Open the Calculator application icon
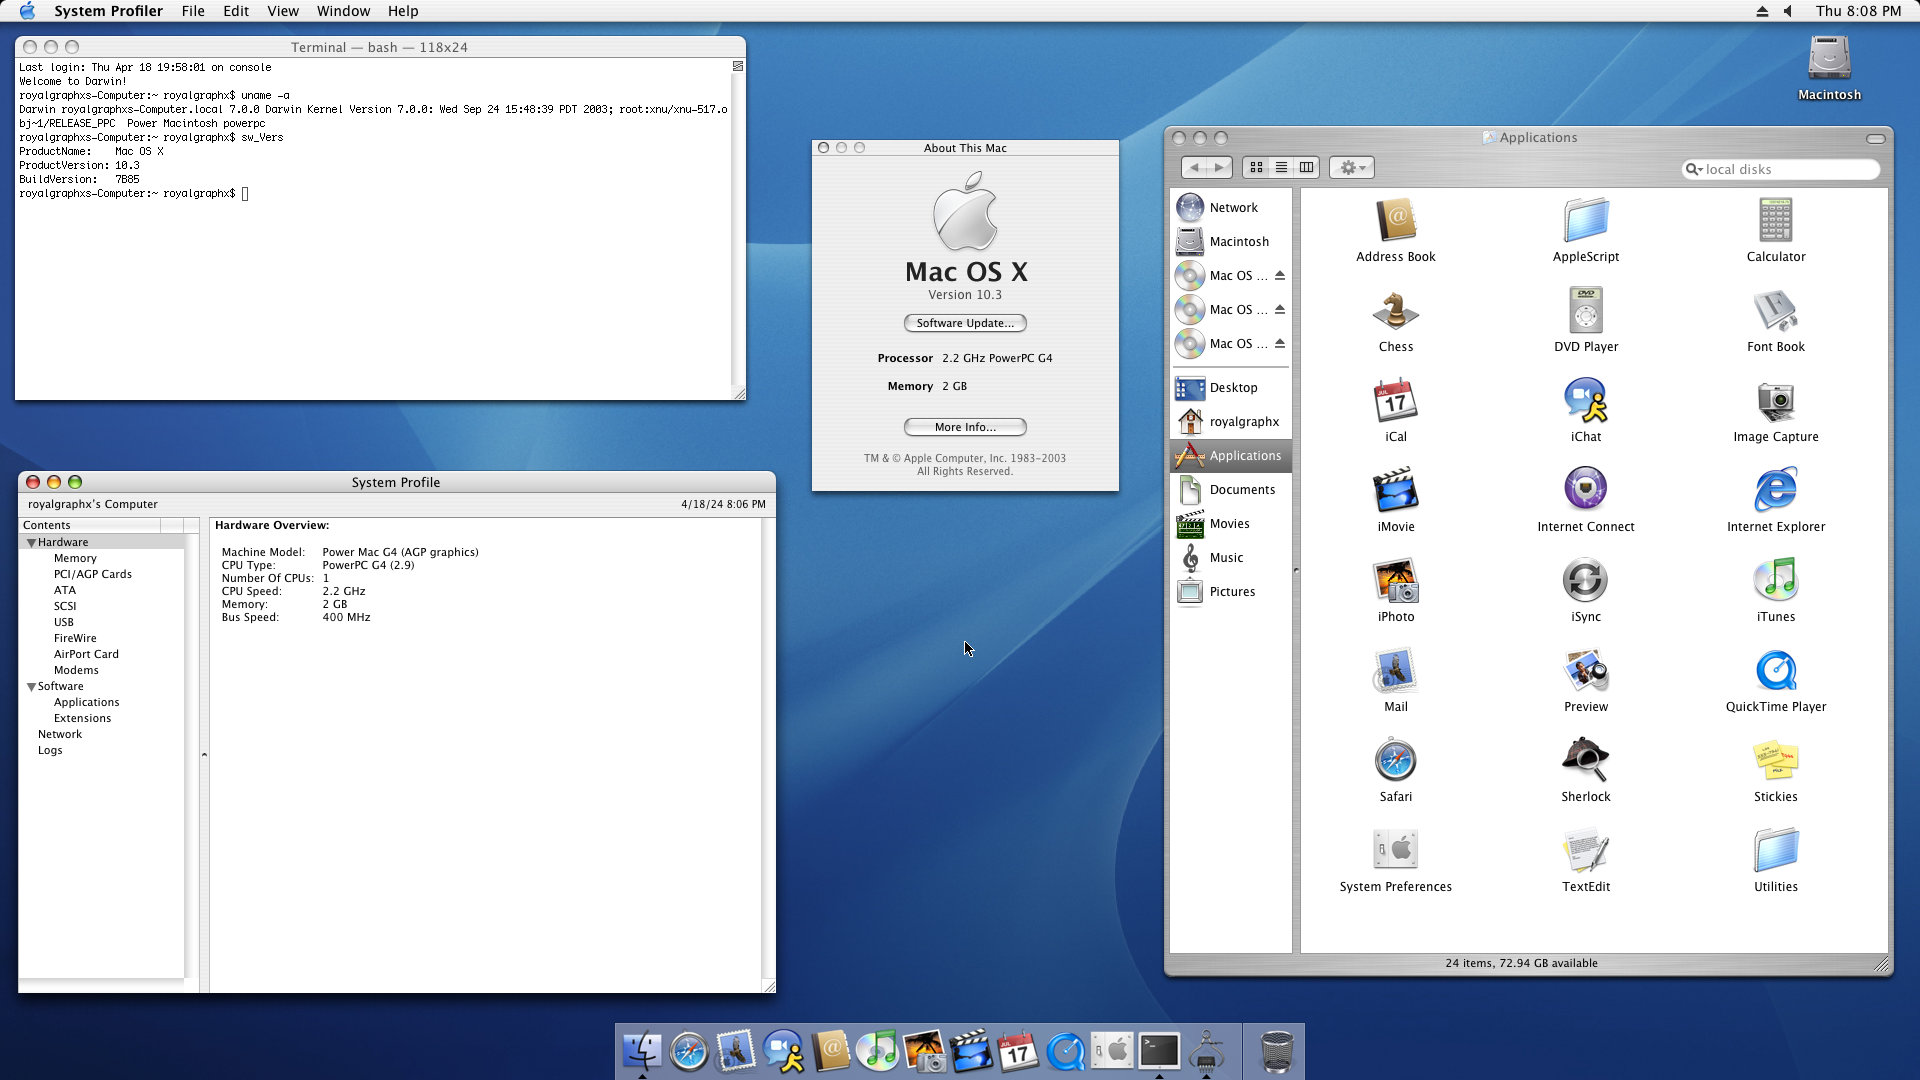 (x=1776, y=221)
